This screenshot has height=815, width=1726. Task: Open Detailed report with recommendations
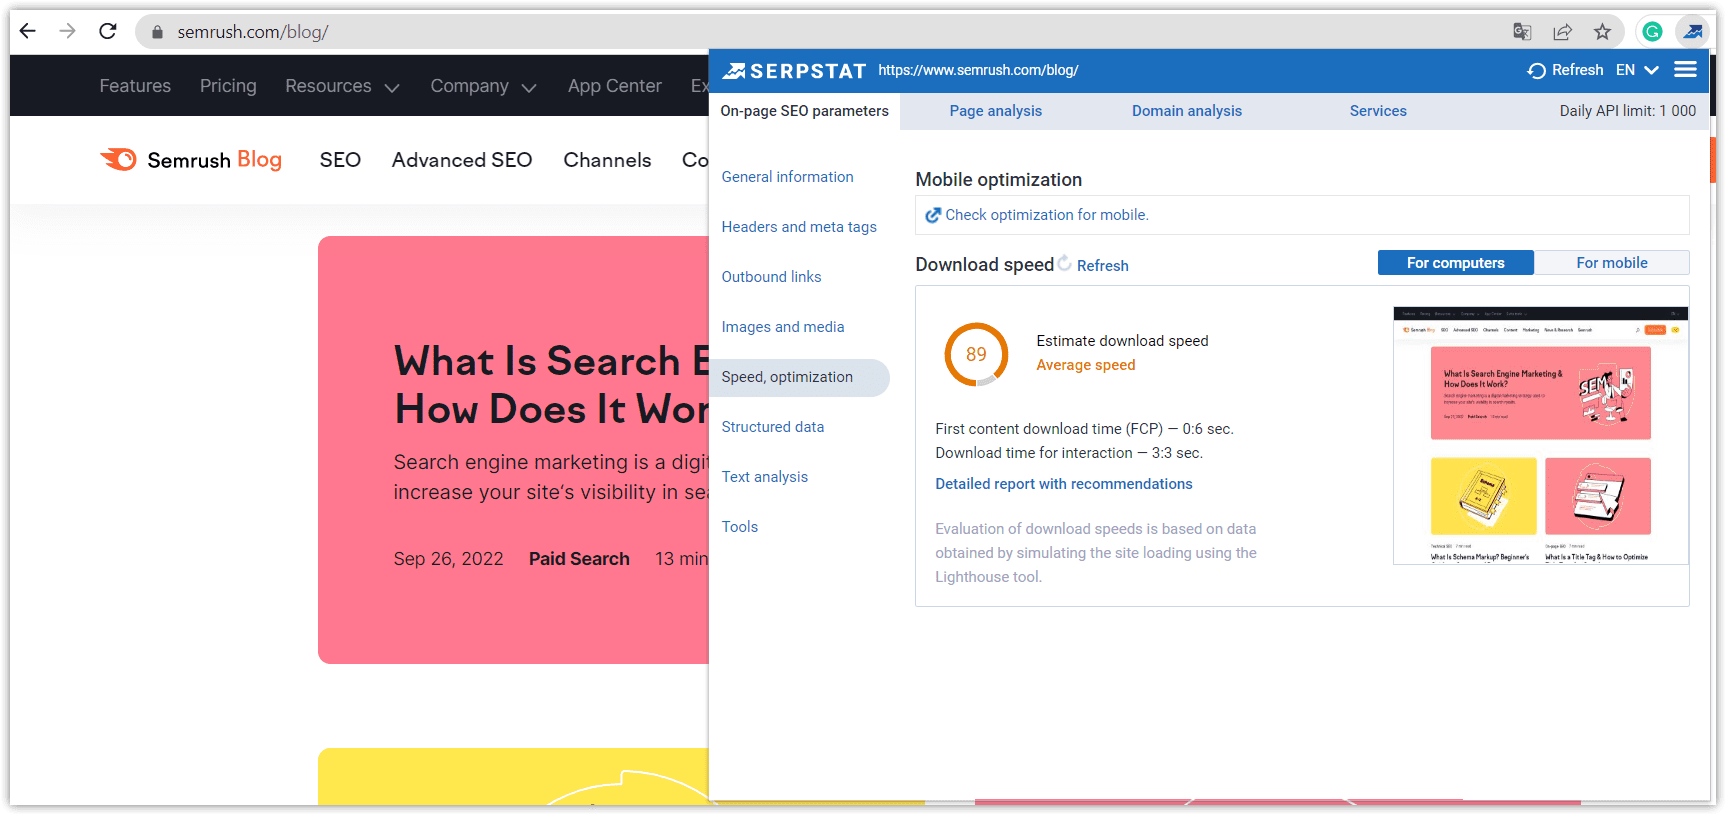click(x=1063, y=484)
